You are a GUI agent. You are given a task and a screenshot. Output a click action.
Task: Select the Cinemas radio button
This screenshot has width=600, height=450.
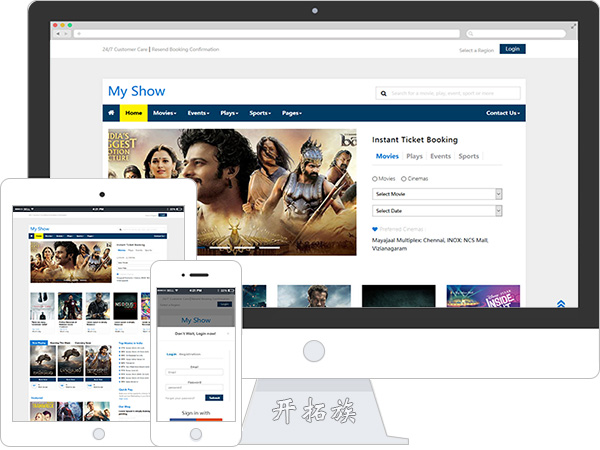click(x=403, y=179)
